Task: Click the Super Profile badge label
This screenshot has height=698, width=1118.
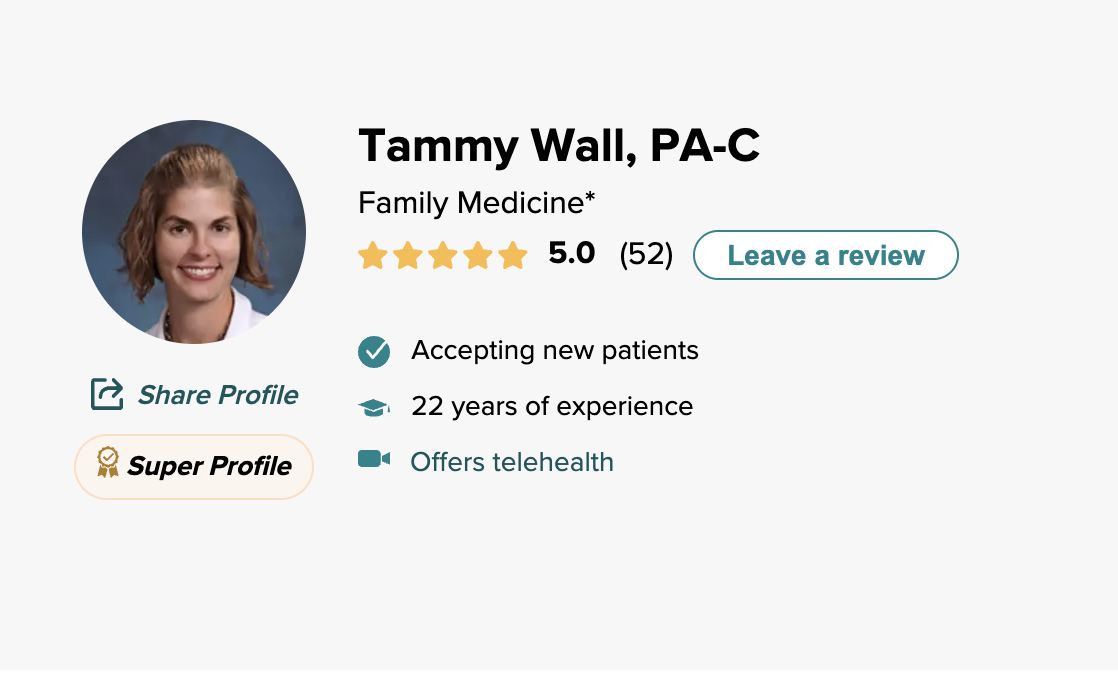Action: pyautogui.click(x=209, y=466)
